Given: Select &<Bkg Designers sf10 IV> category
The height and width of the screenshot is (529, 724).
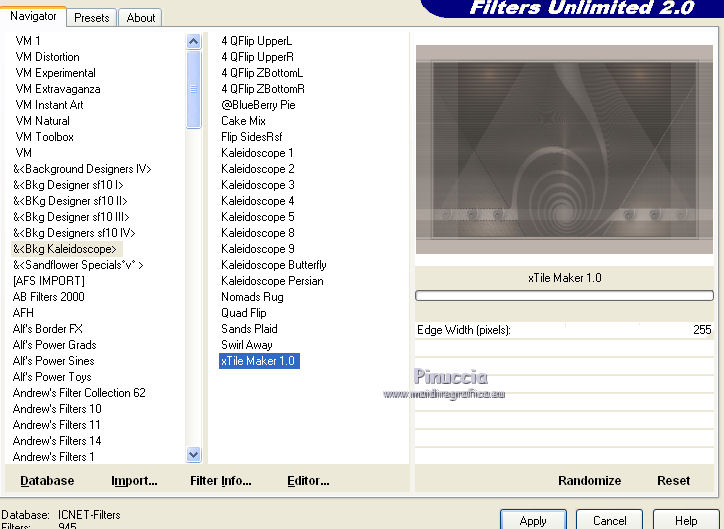Looking at the screenshot, I should 74,233.
